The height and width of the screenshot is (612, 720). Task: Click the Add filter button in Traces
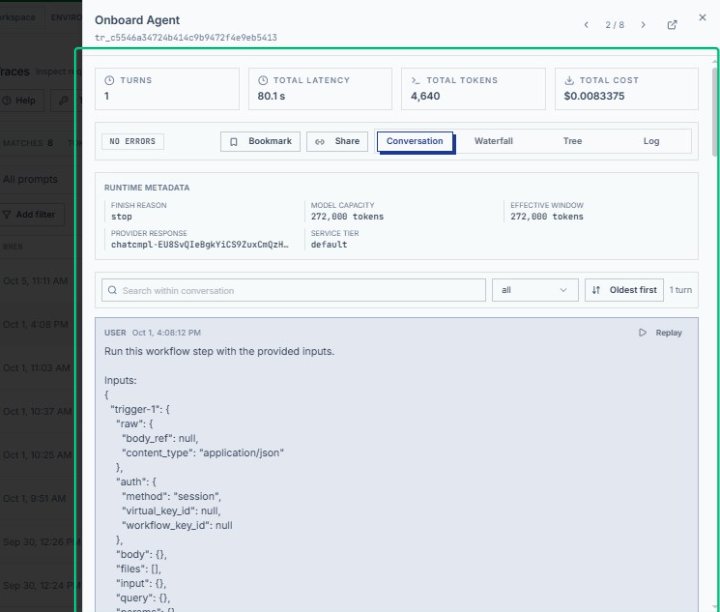(32, 214)
